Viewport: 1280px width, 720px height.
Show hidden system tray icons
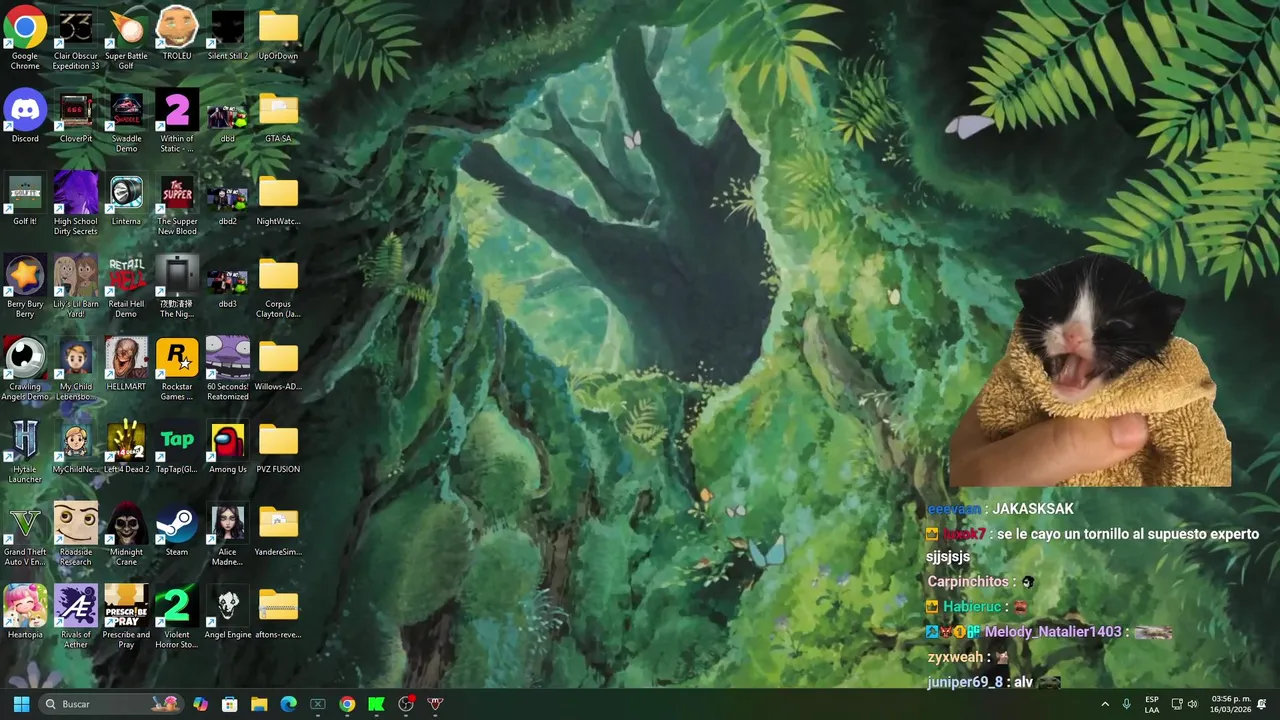pyautogui.click(x=1105, y=704)
